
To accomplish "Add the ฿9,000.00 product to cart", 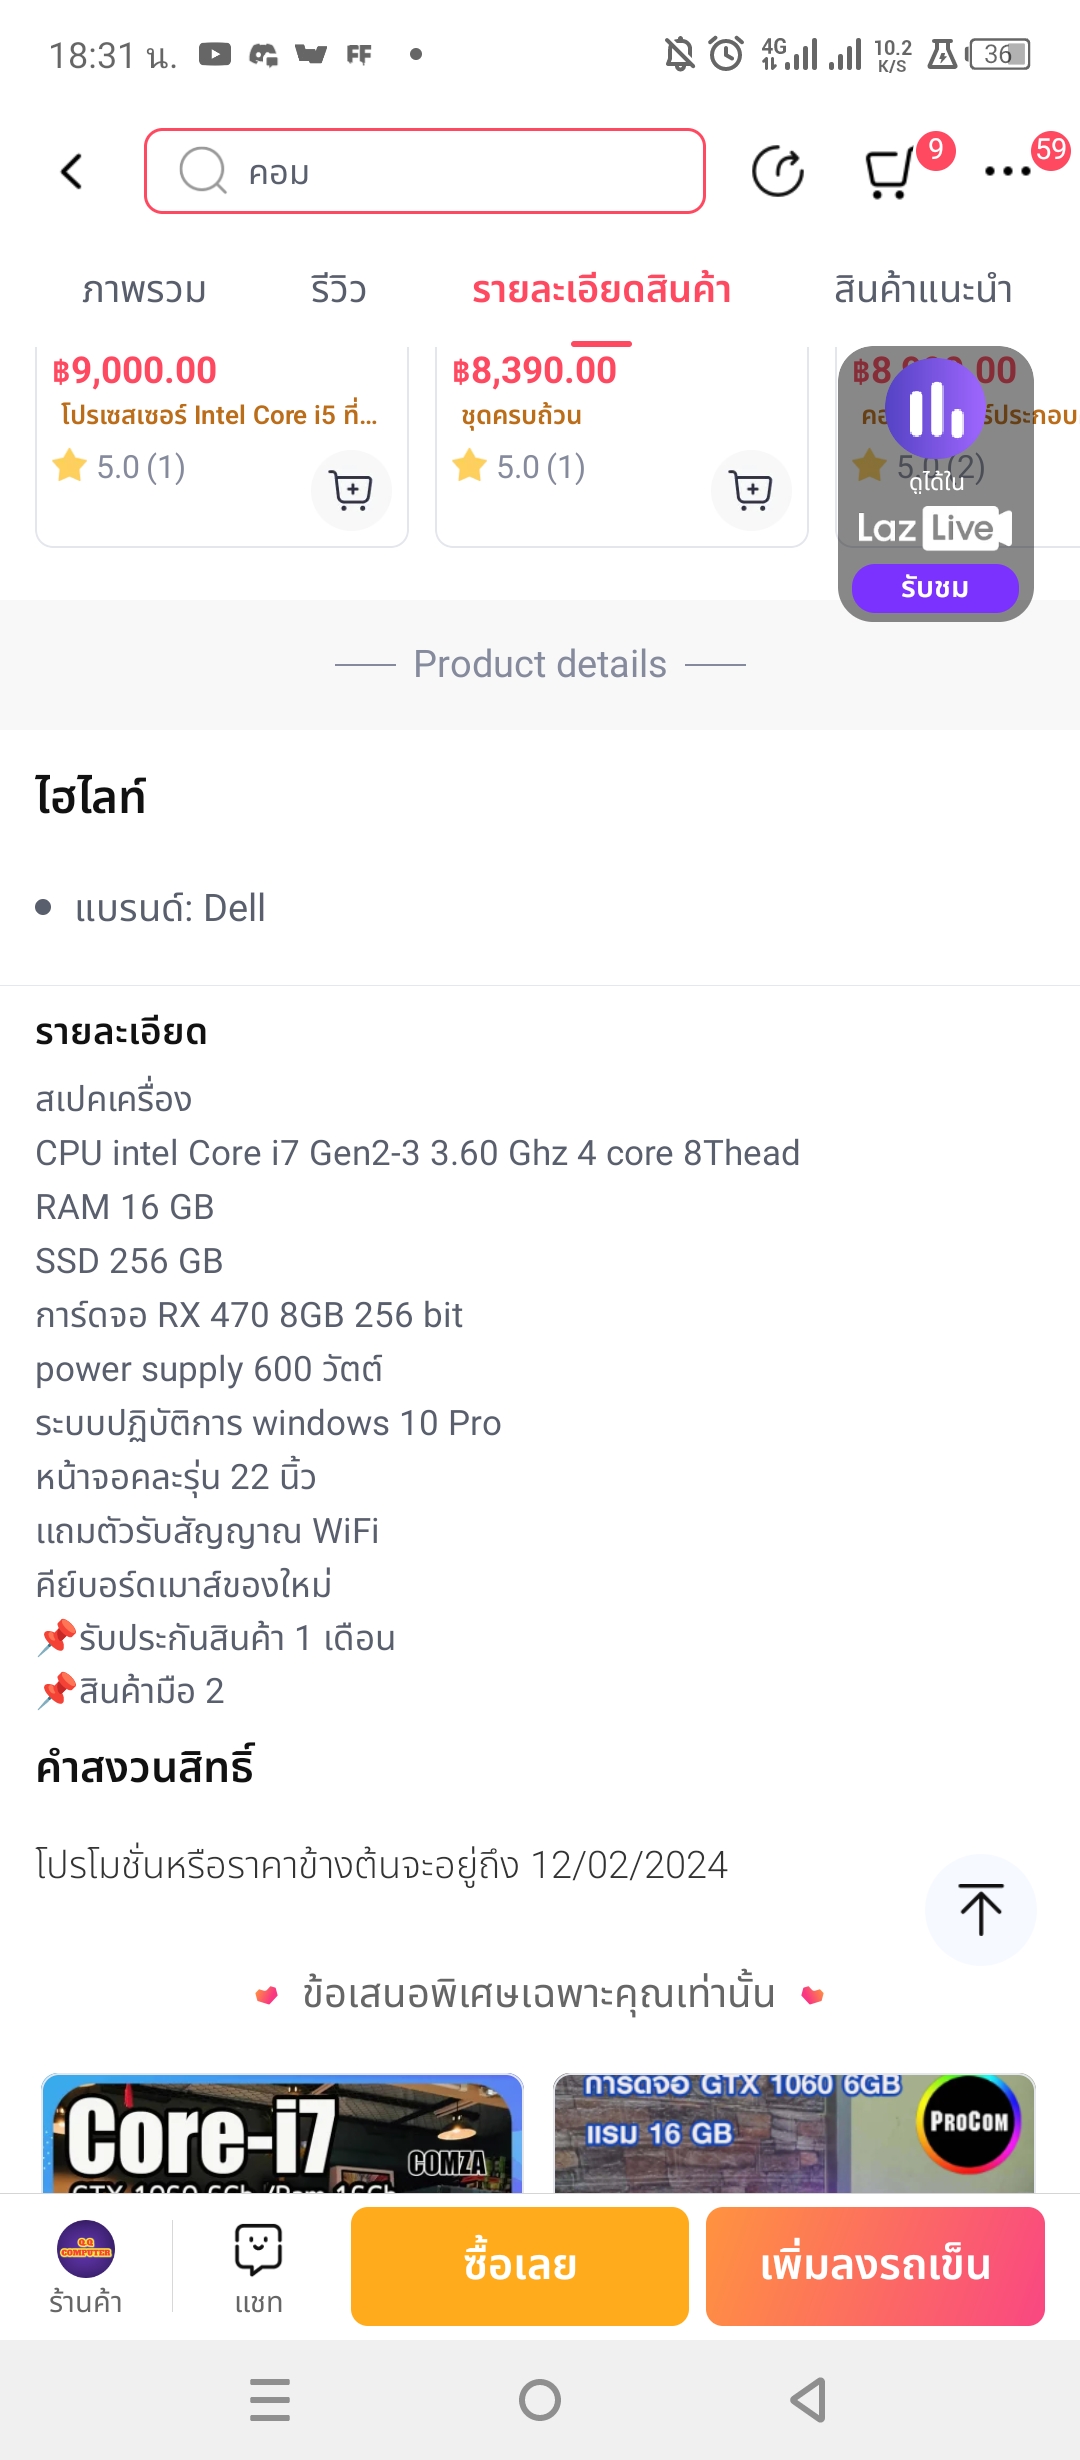I will (351, 490).
